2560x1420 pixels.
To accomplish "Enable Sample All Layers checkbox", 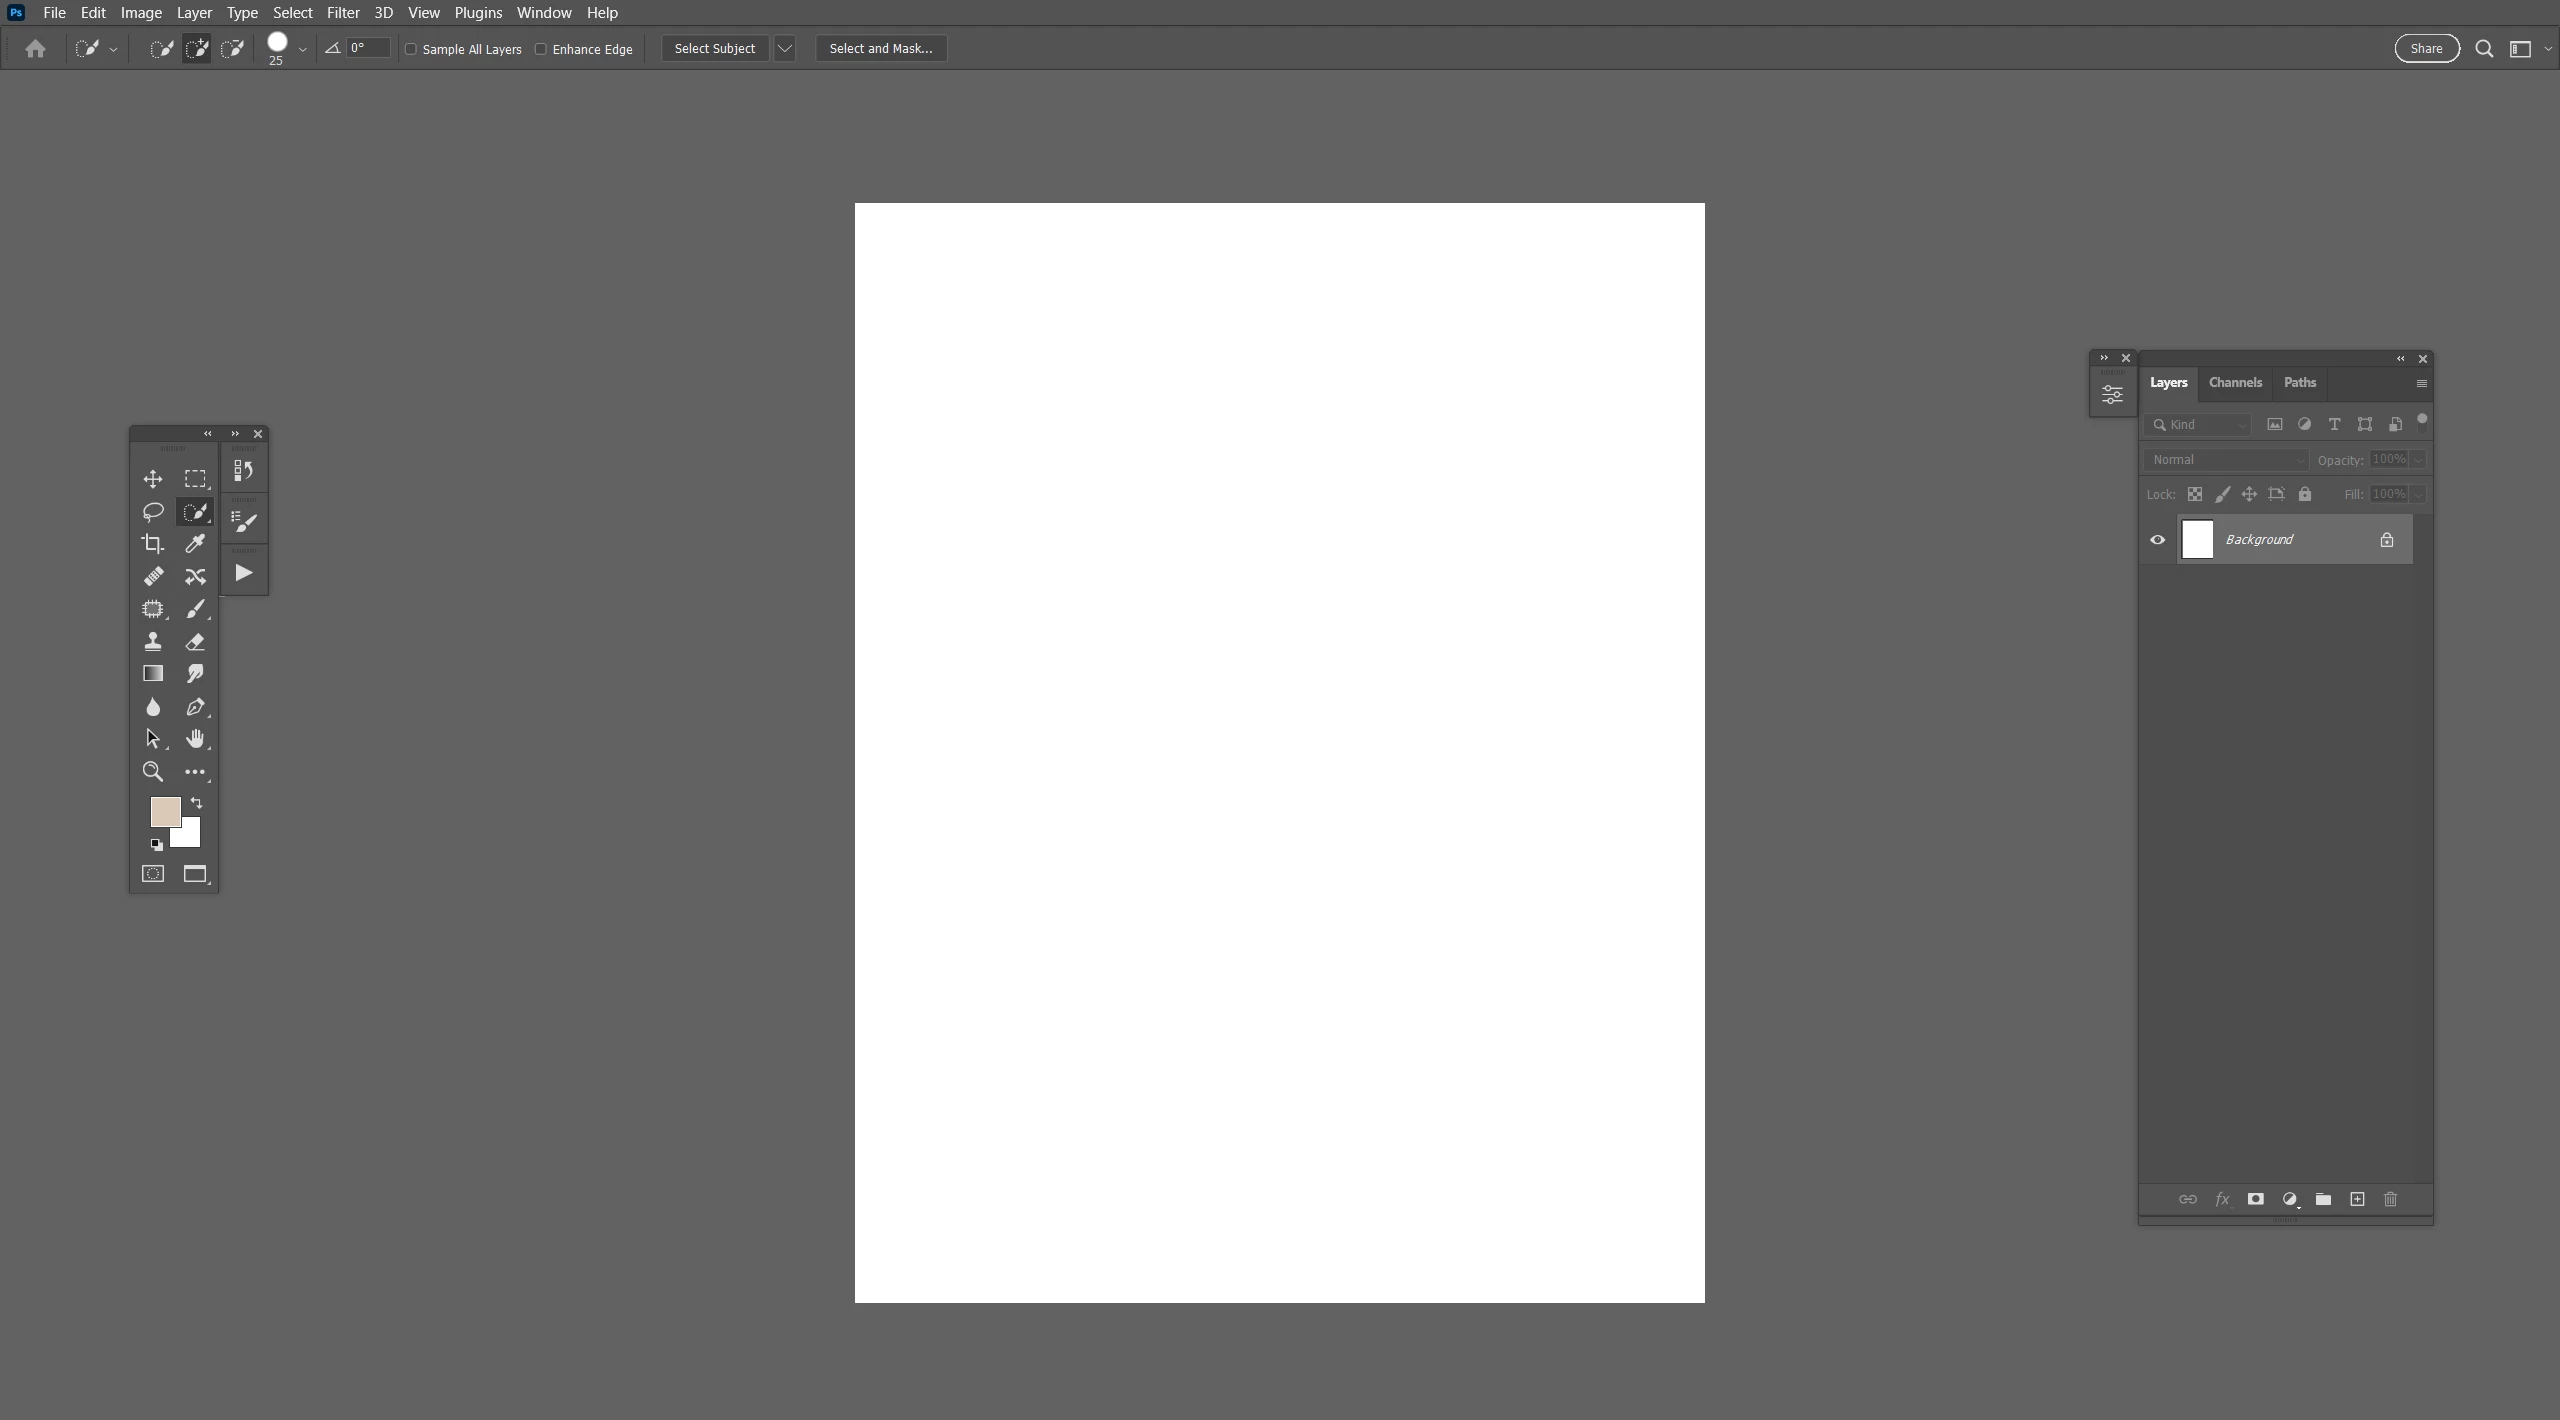I will (411, 49).
